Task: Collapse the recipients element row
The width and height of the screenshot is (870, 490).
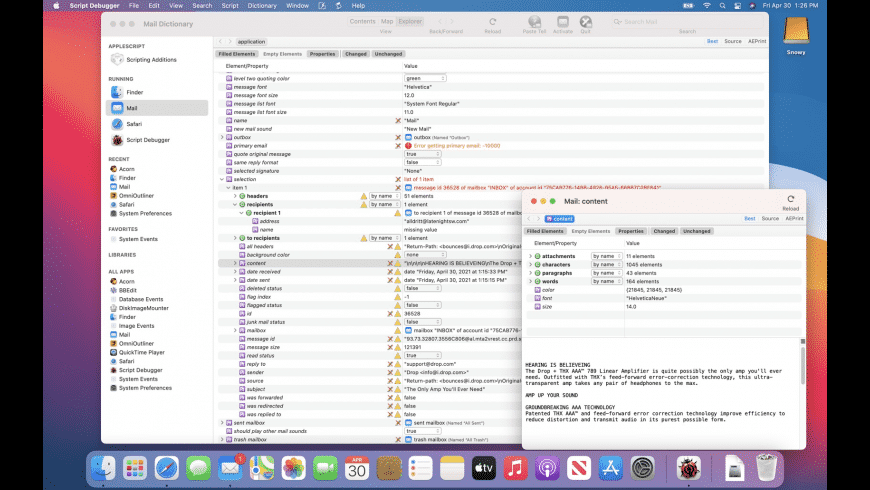Action: point(235,204)
